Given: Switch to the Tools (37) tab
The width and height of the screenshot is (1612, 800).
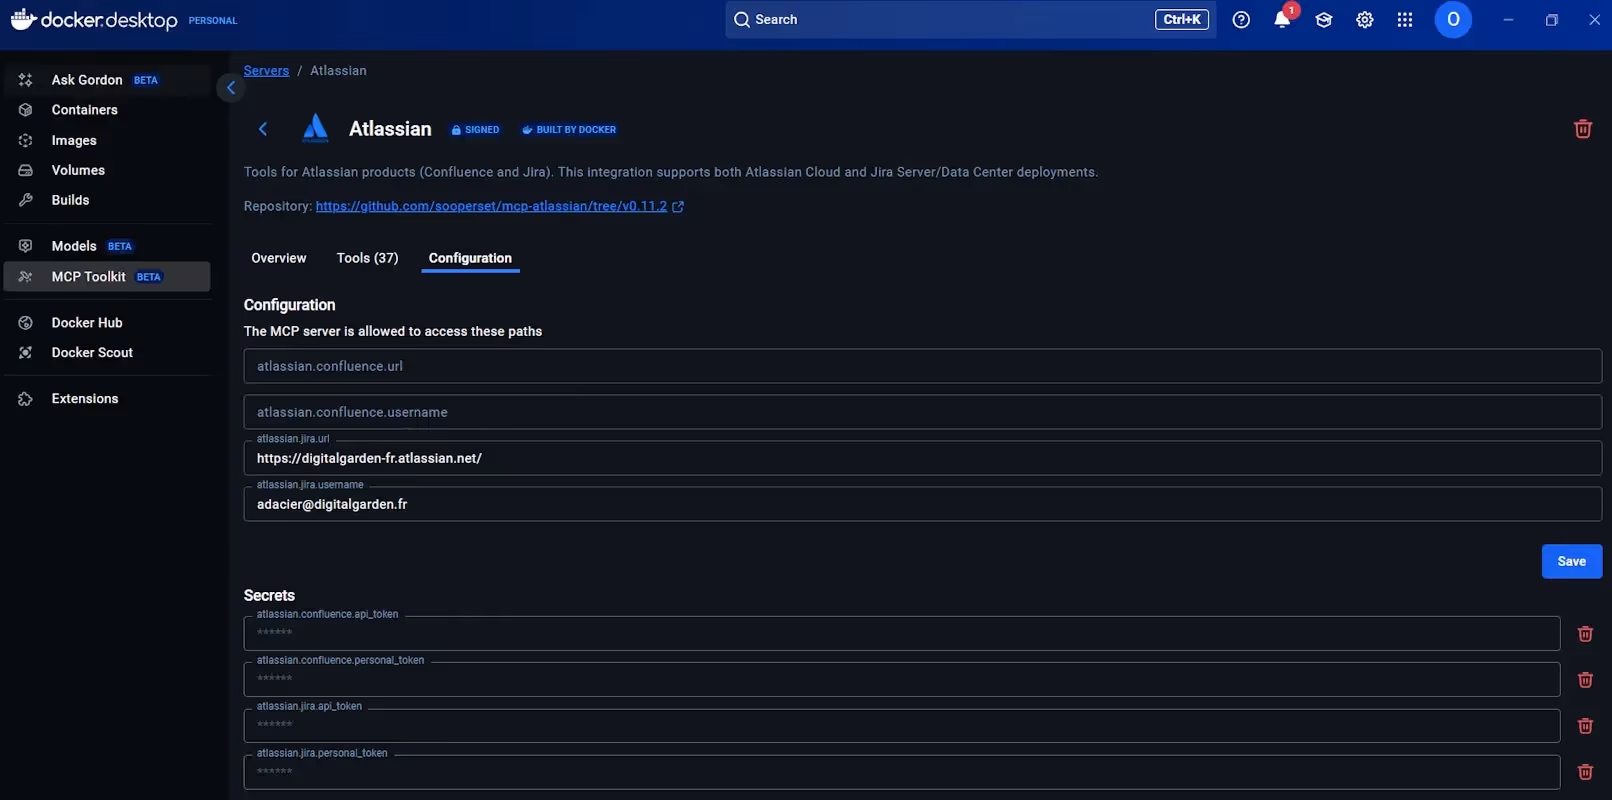Looking at the screenshot, I should (368, 258).
